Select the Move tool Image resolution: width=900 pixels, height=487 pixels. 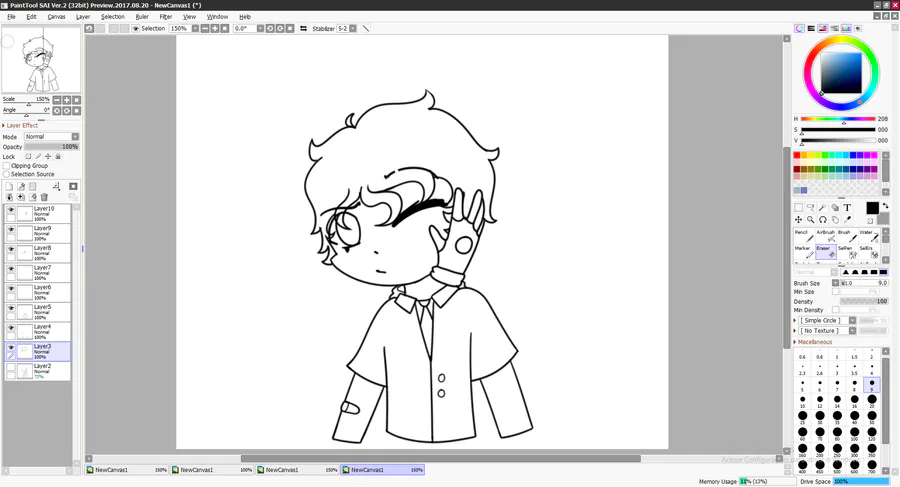click(798, 219)
